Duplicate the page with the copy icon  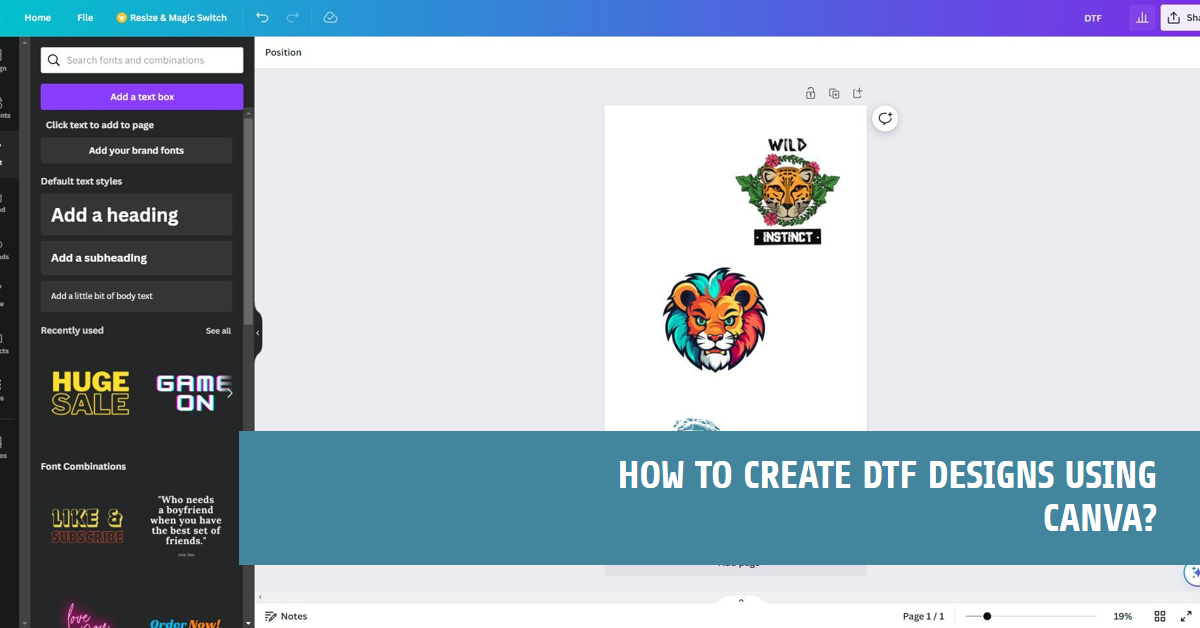pyautogui.click(x=834, y=92)
